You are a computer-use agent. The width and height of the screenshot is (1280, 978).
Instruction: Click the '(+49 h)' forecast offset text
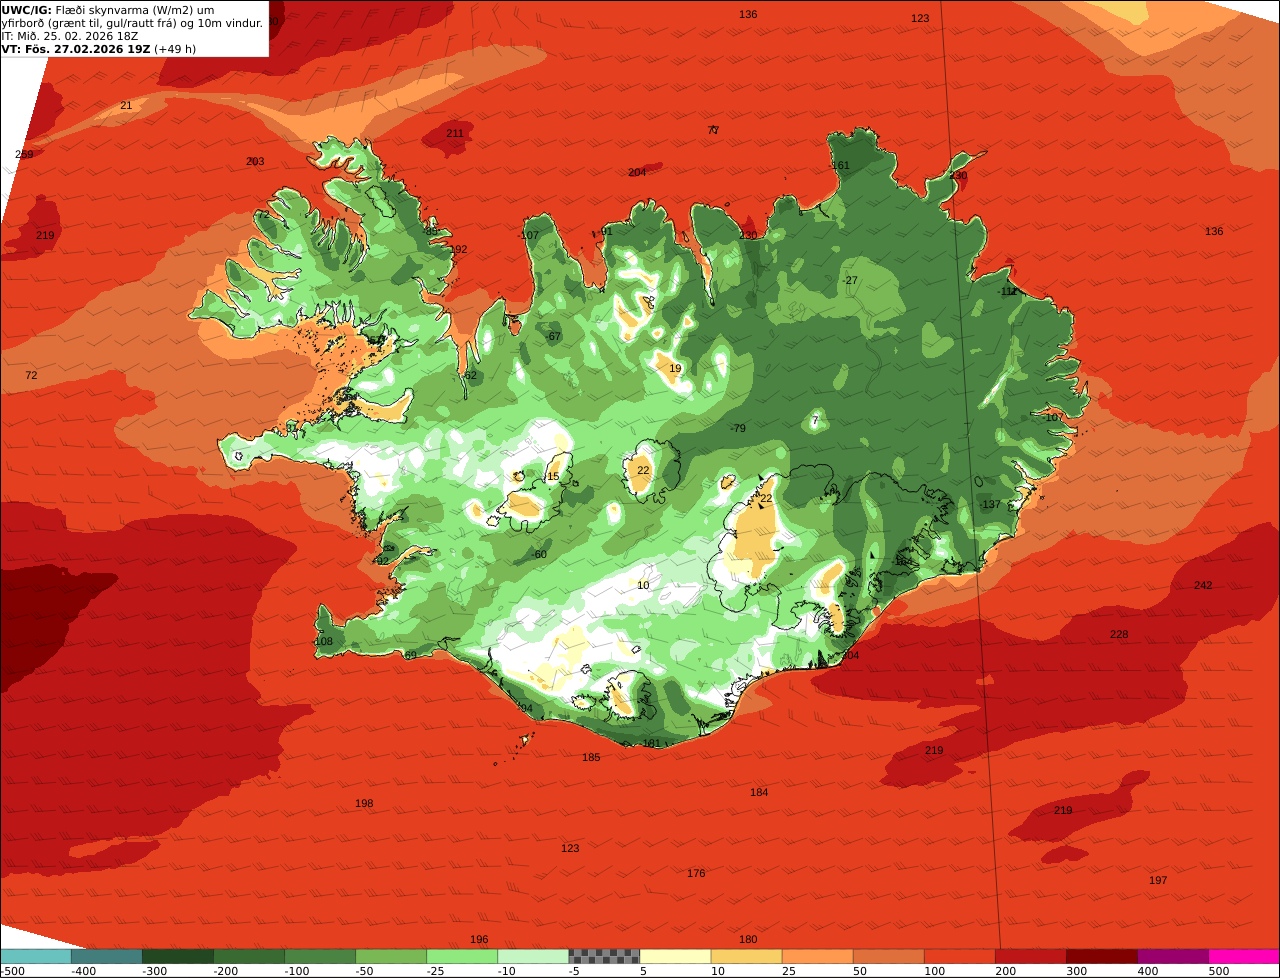[x=175, y=48]
